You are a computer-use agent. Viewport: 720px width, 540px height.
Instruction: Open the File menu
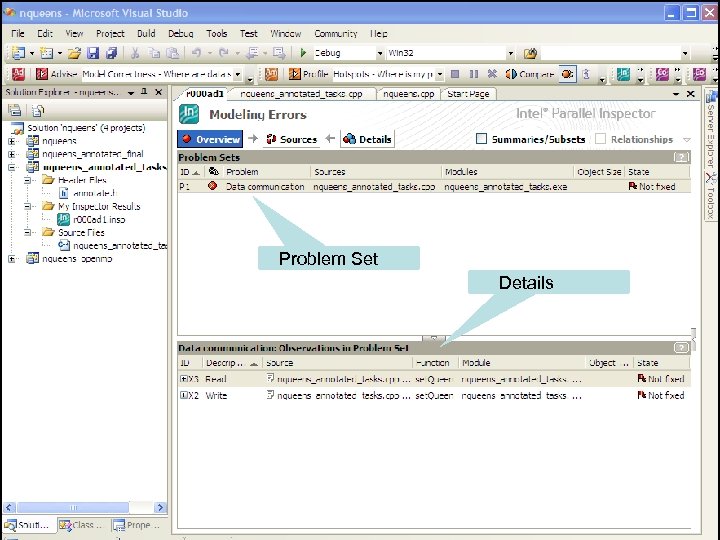coord(18,34)
